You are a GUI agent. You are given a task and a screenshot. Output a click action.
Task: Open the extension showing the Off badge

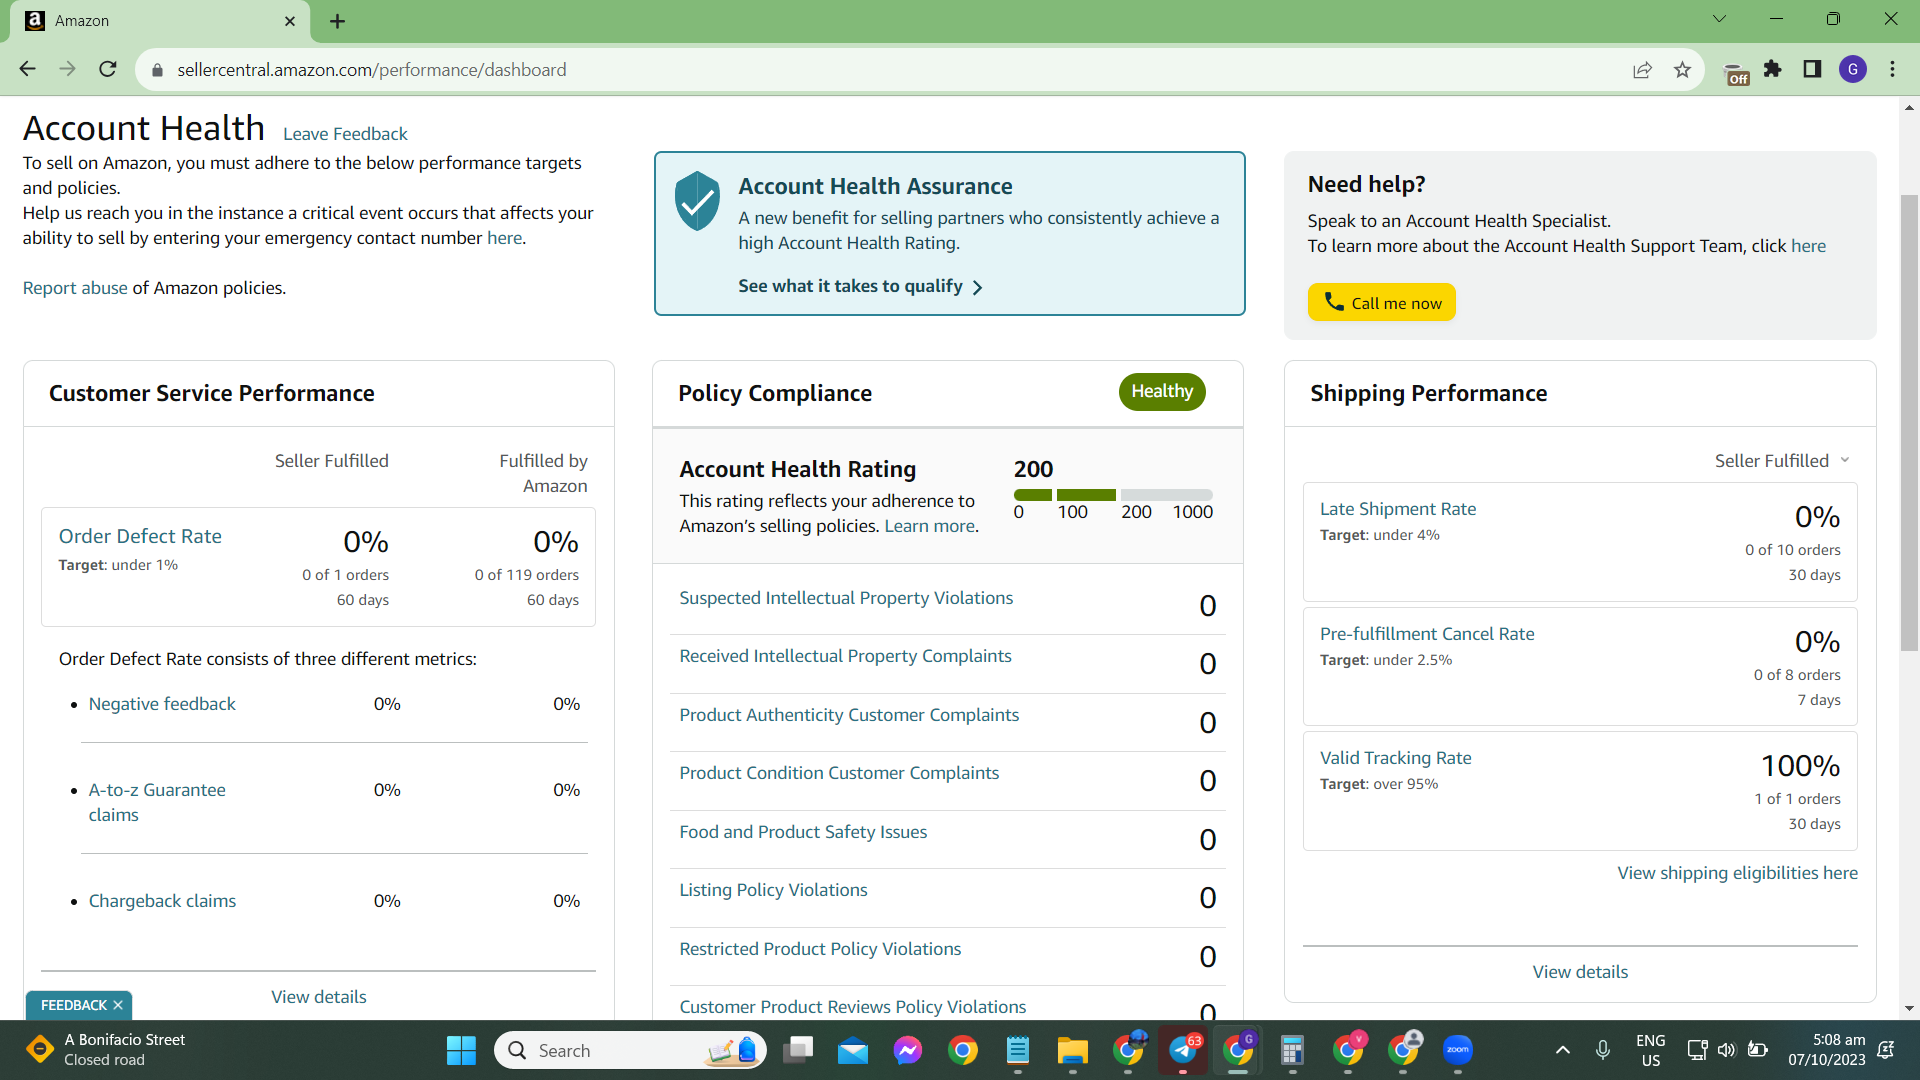[1737, 73]
